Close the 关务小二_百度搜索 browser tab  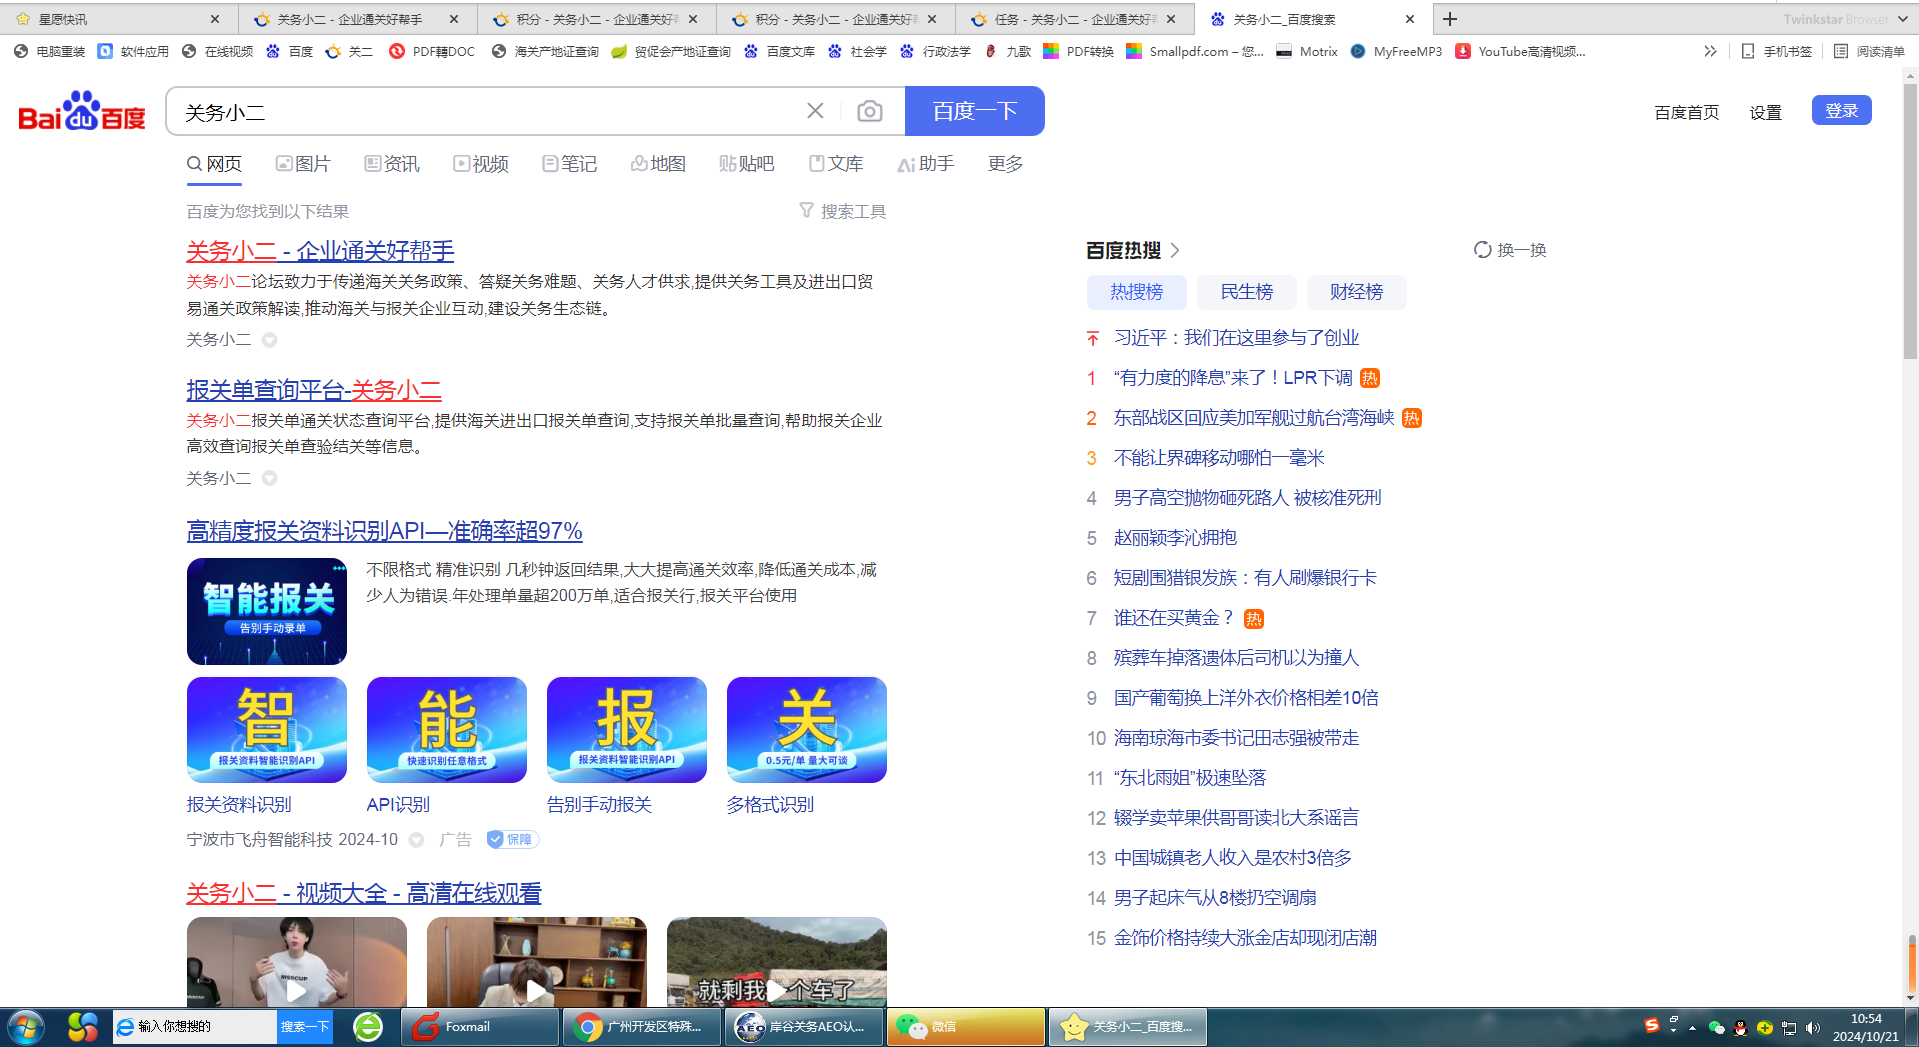coord(1410,19)
